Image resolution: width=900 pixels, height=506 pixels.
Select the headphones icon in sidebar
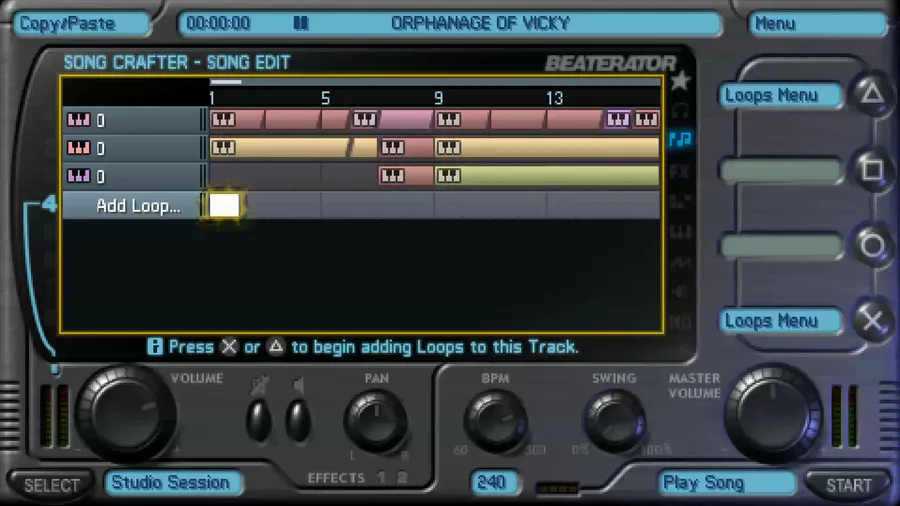point(680,110)
